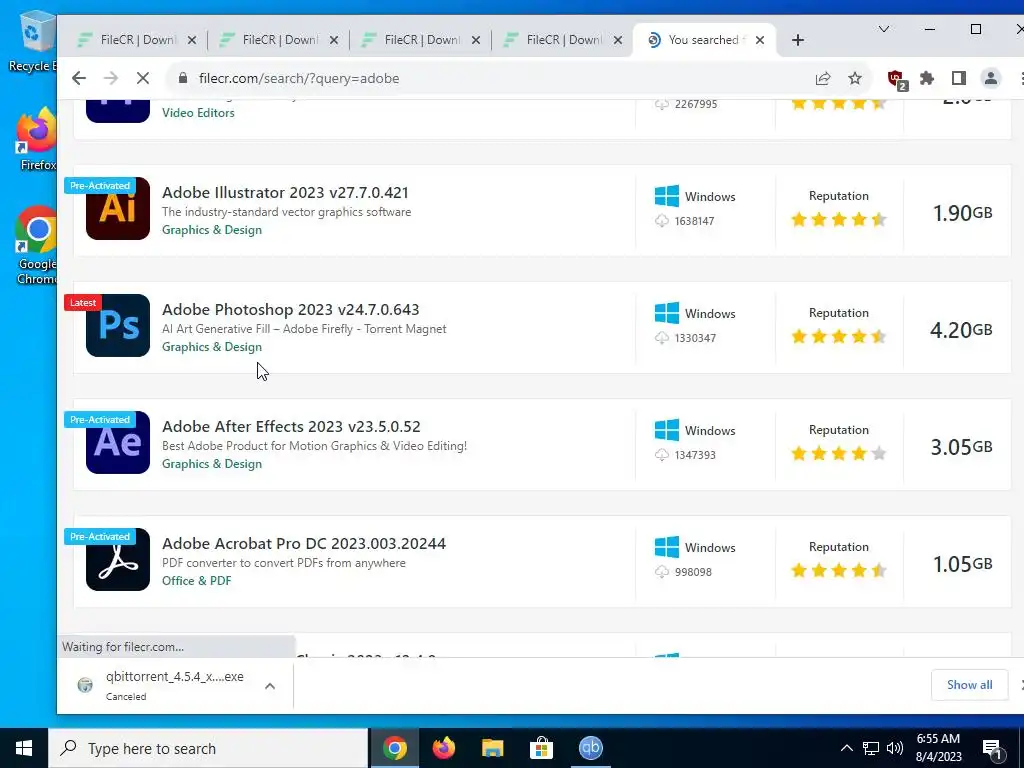Viewport: 1024px width, 768px height.
Task: Toggle the Chrome side panel icon
Action: click(x=959, y=78)
